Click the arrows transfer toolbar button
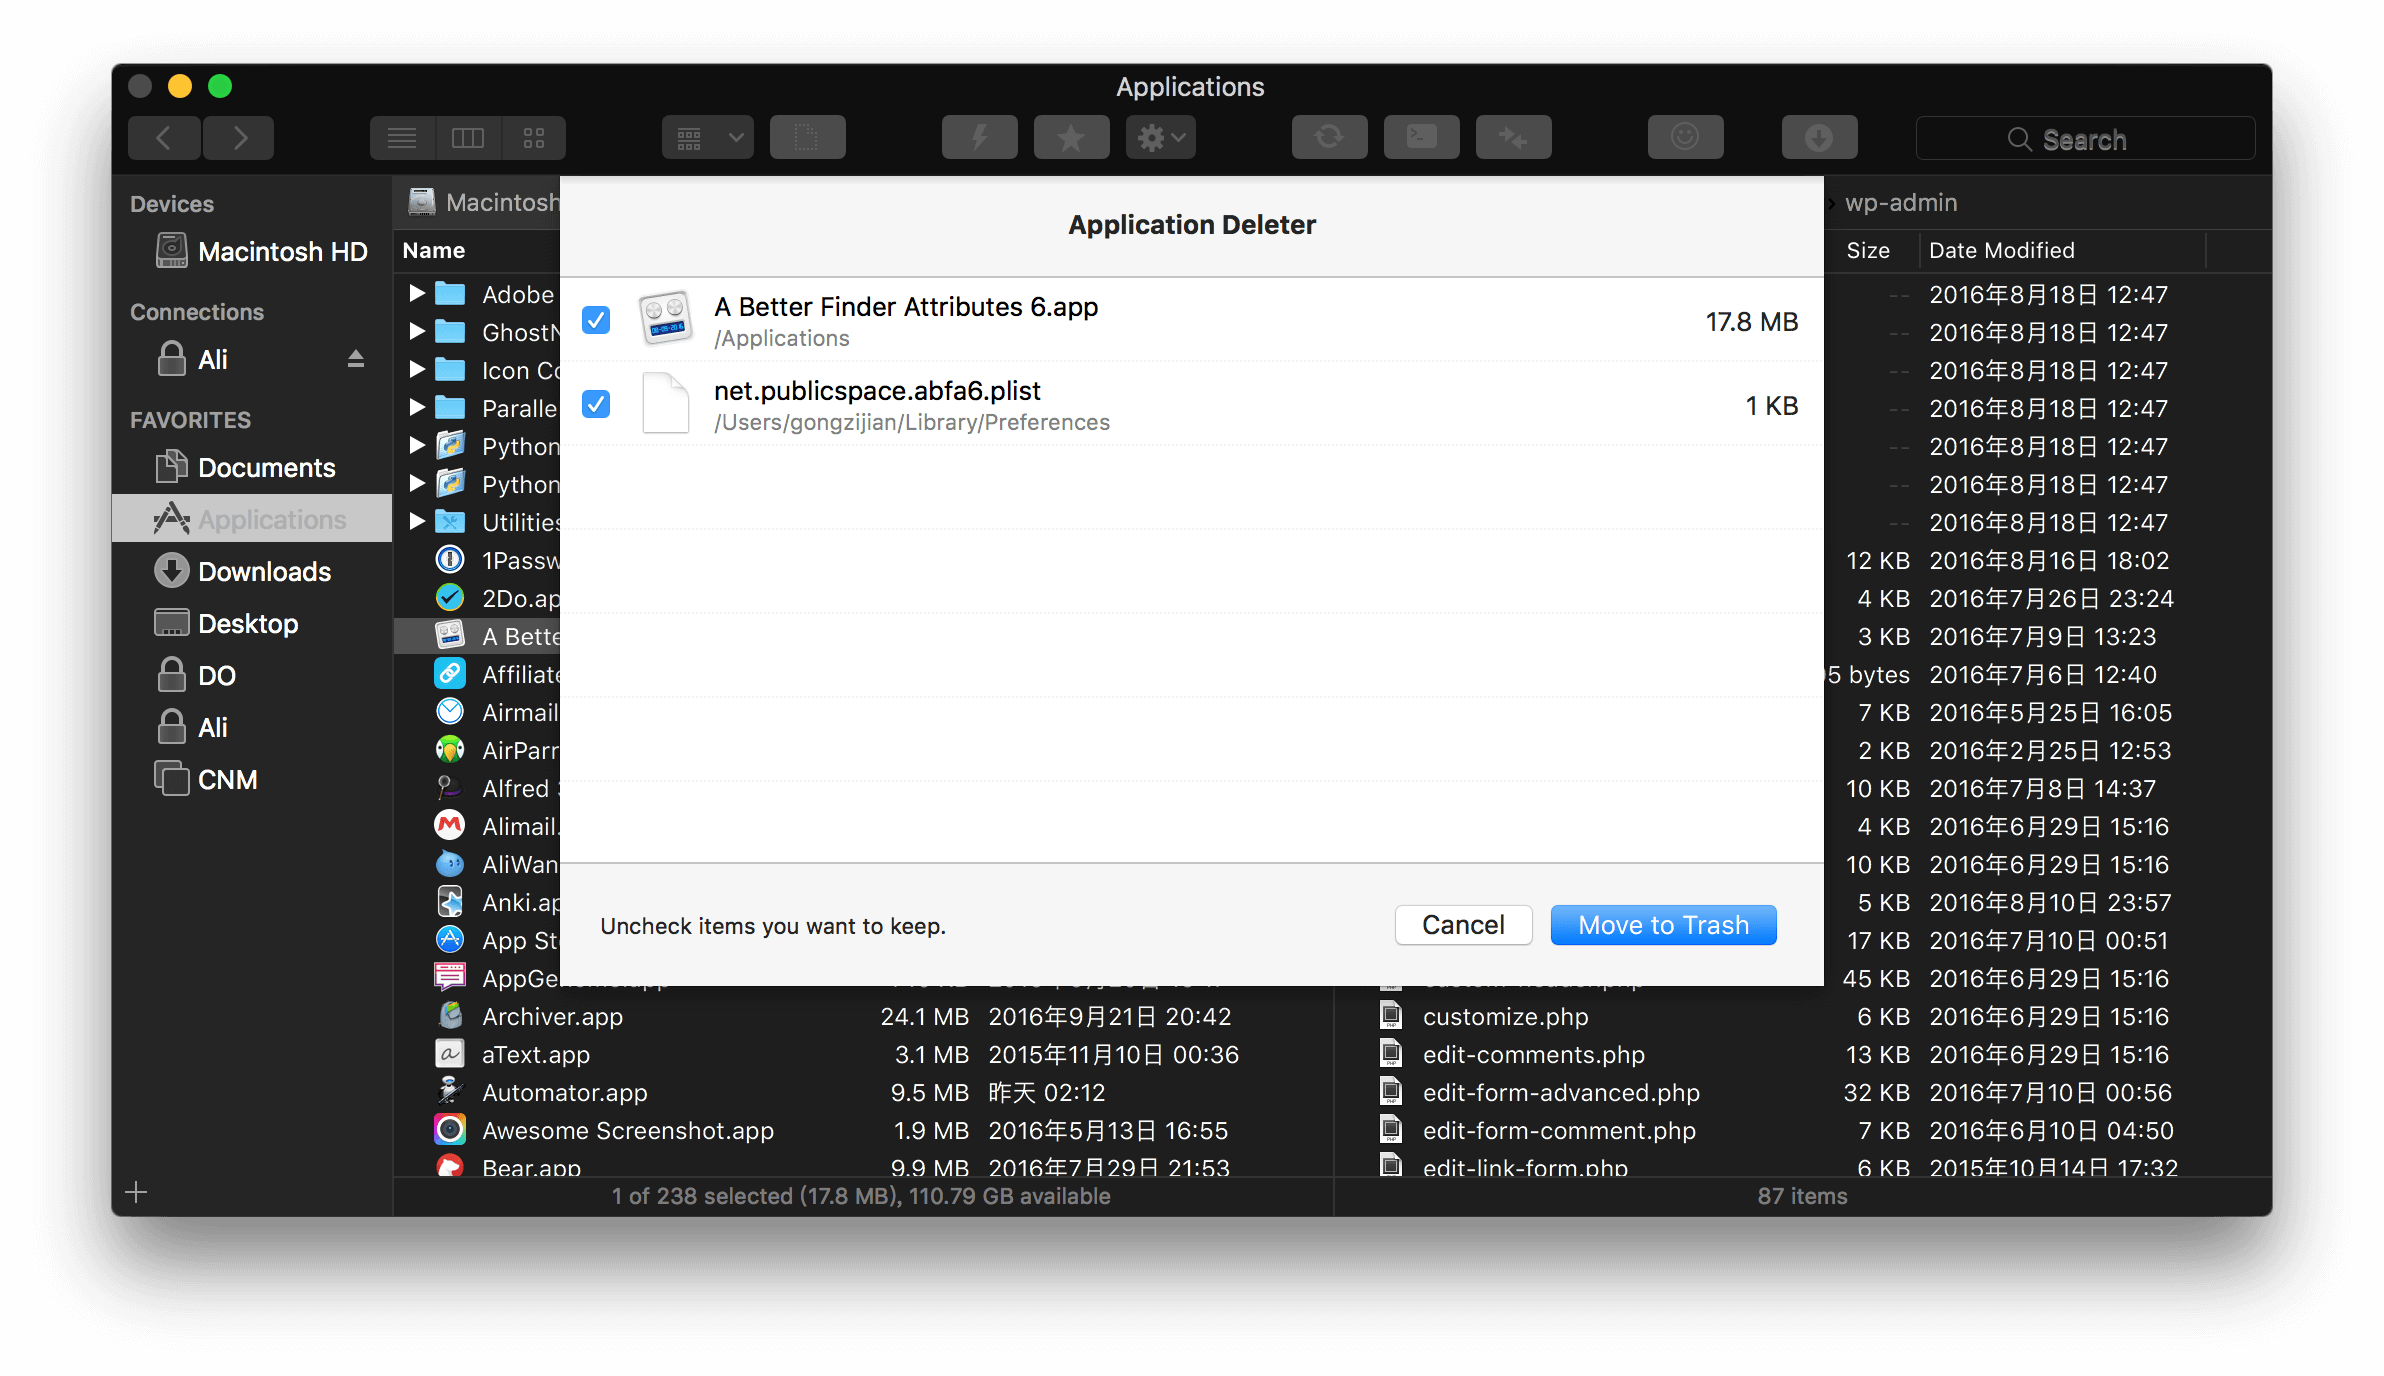The height and width of the screenshot is (1376, 2384). pos(1513,138)
